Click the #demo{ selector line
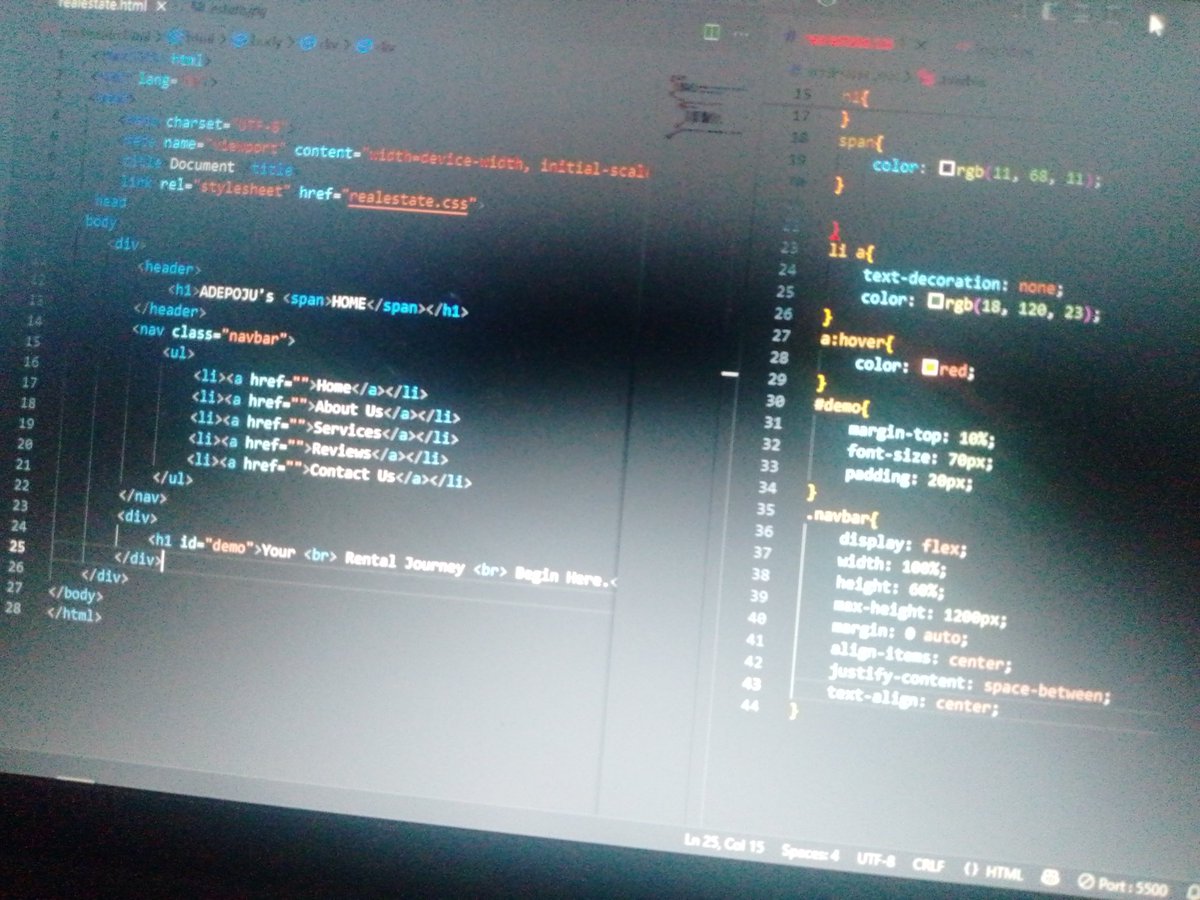The image size is (1200, 900). pos(842,406)
